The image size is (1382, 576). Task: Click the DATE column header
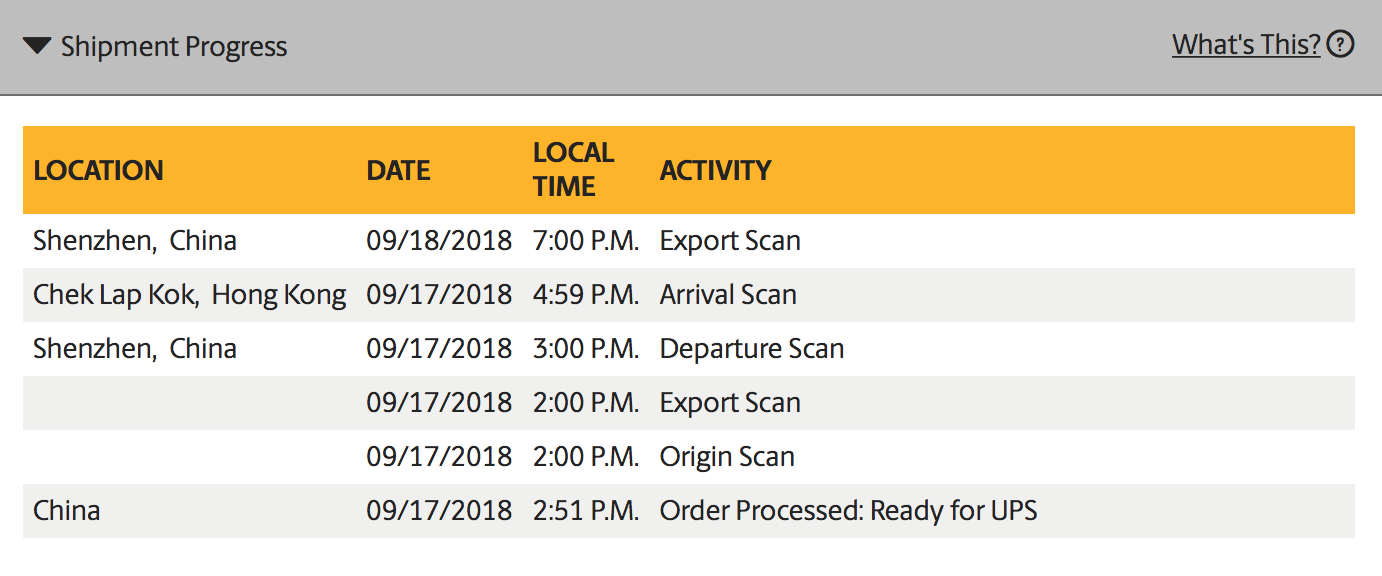[x=398, y=170]
